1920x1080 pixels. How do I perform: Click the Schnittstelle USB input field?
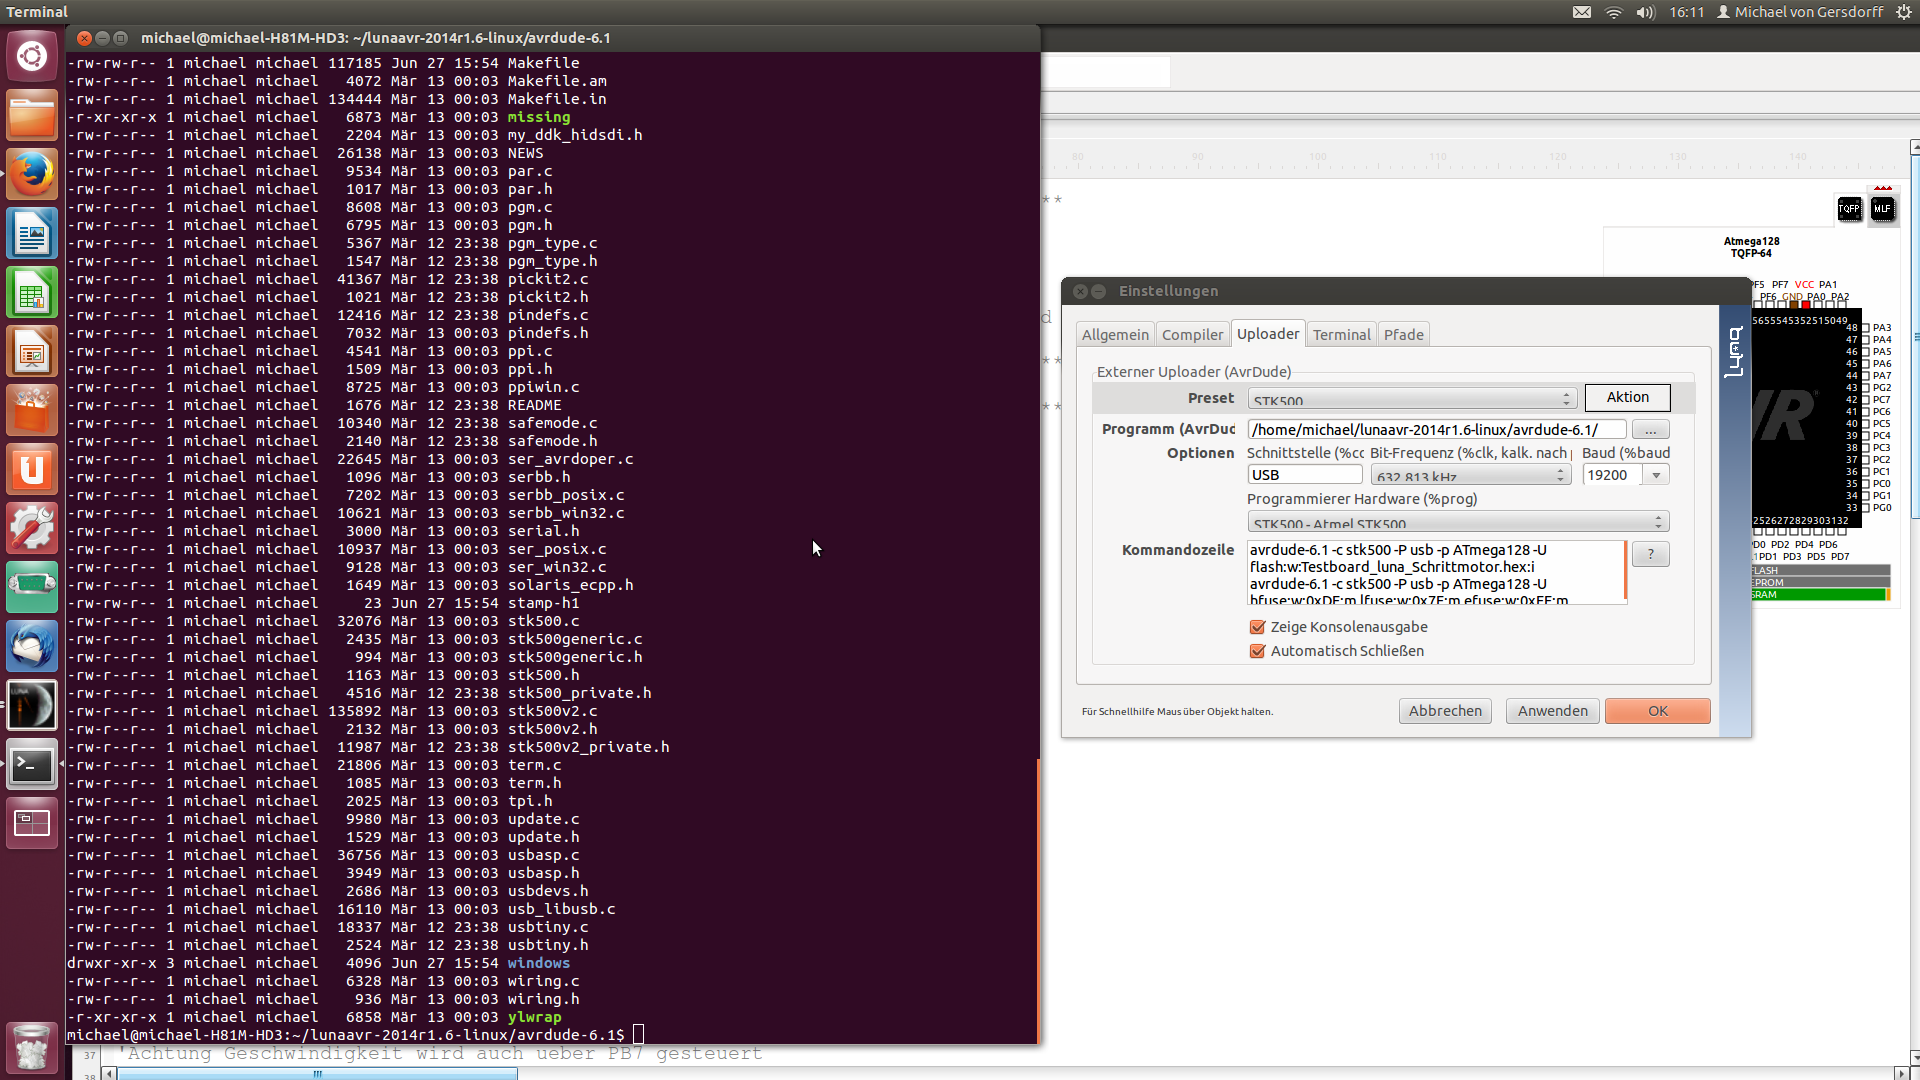point(1305,475)
